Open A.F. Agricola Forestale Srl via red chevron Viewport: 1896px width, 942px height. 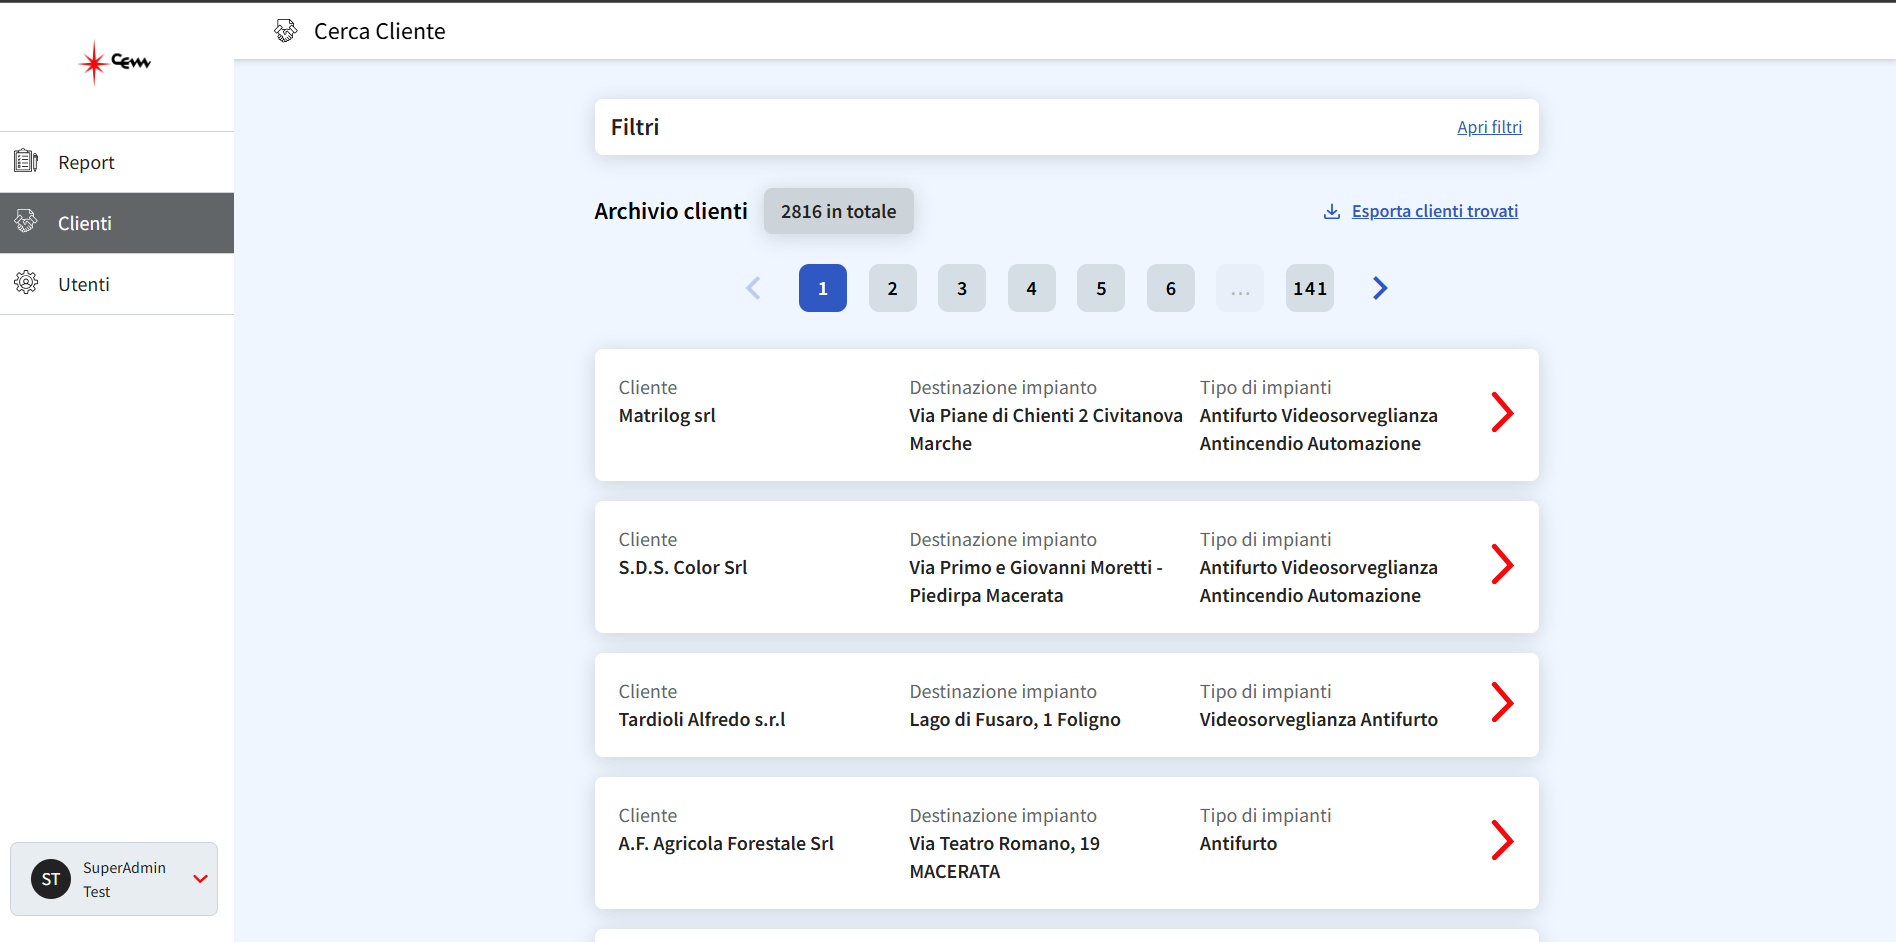pos(1502,840)
